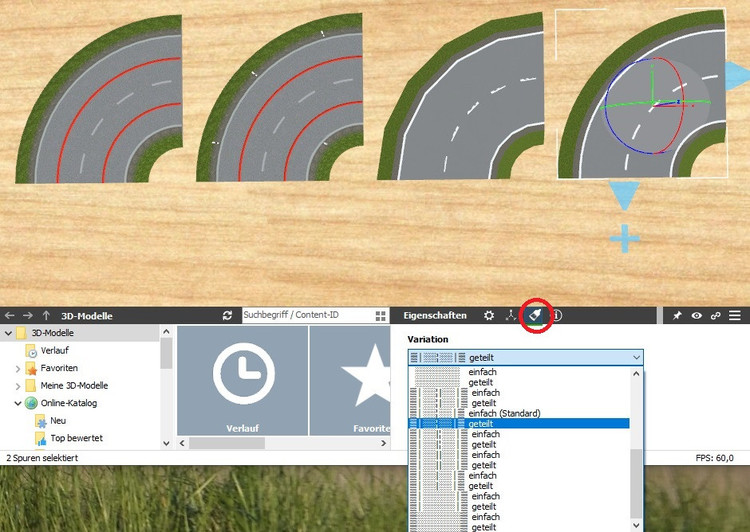Select Online-Katalog in the tree

68,403
